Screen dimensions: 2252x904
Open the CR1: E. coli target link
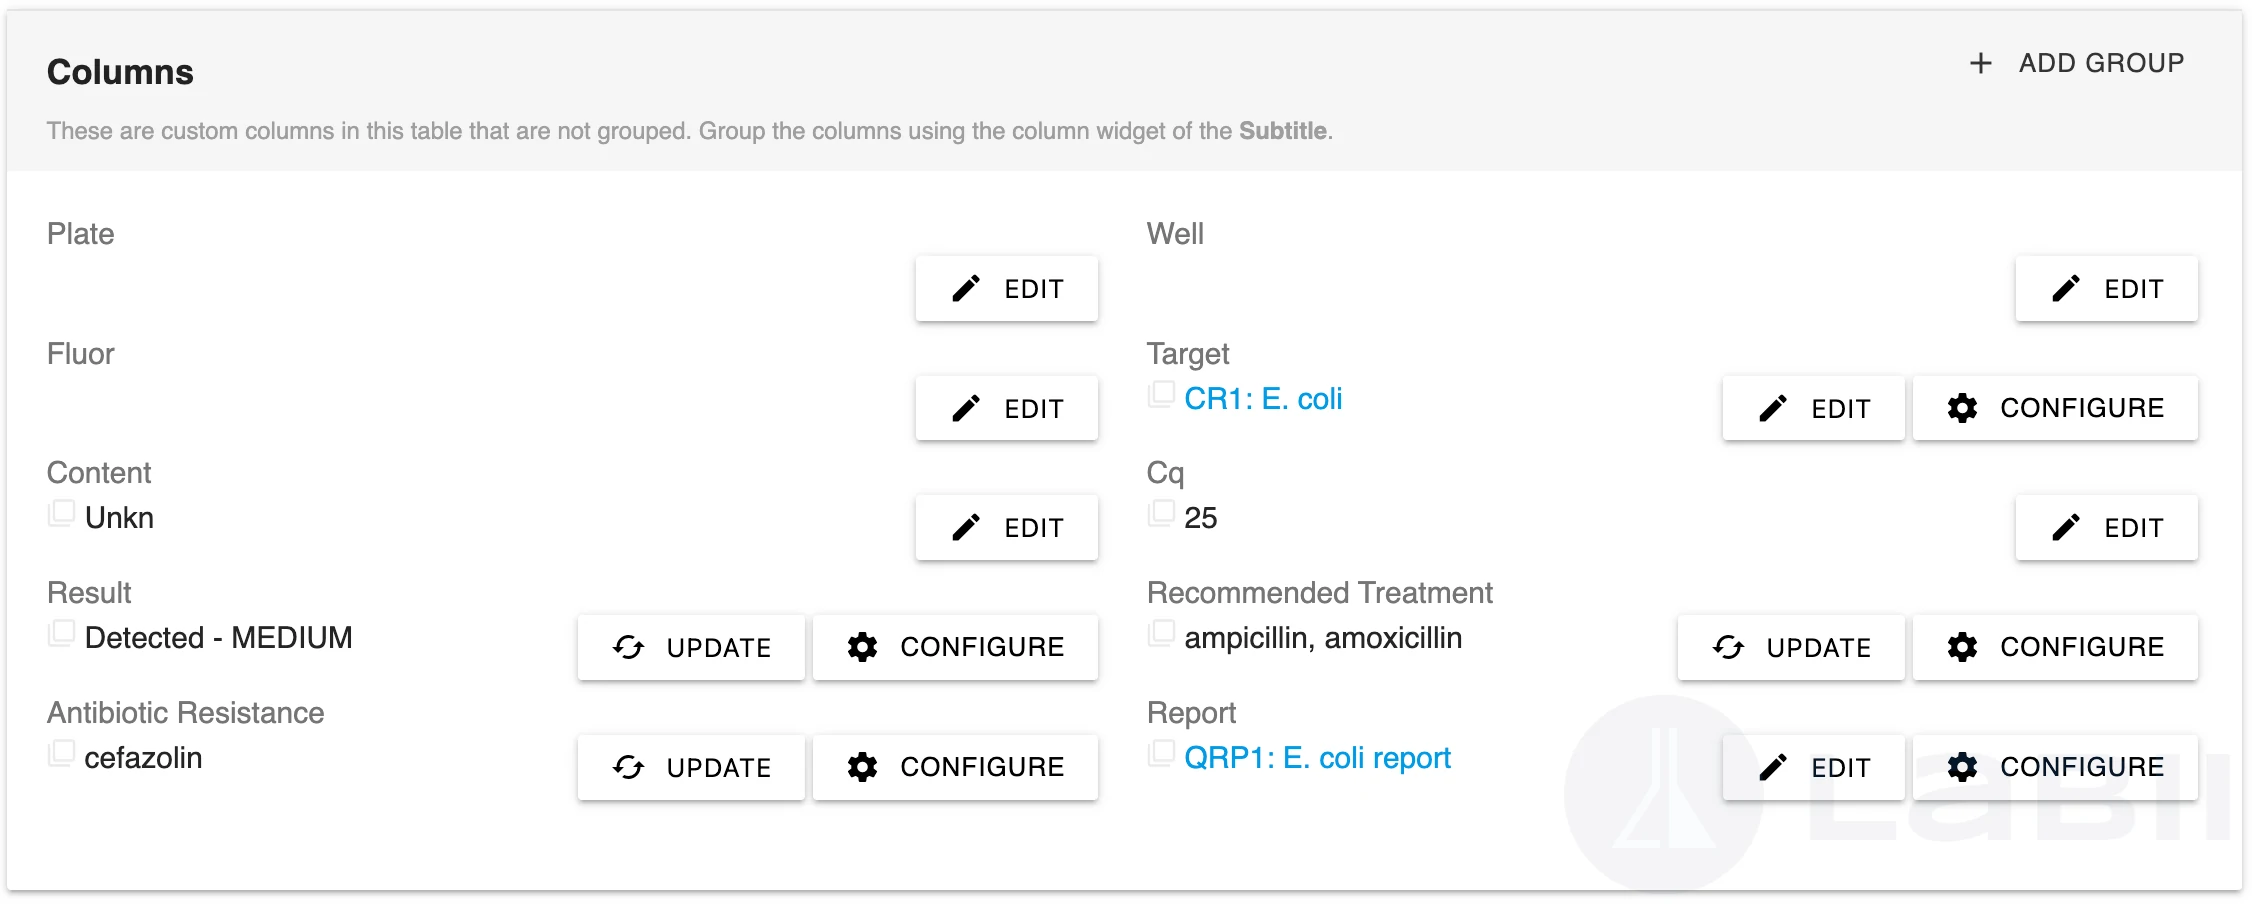[1262, 399]
